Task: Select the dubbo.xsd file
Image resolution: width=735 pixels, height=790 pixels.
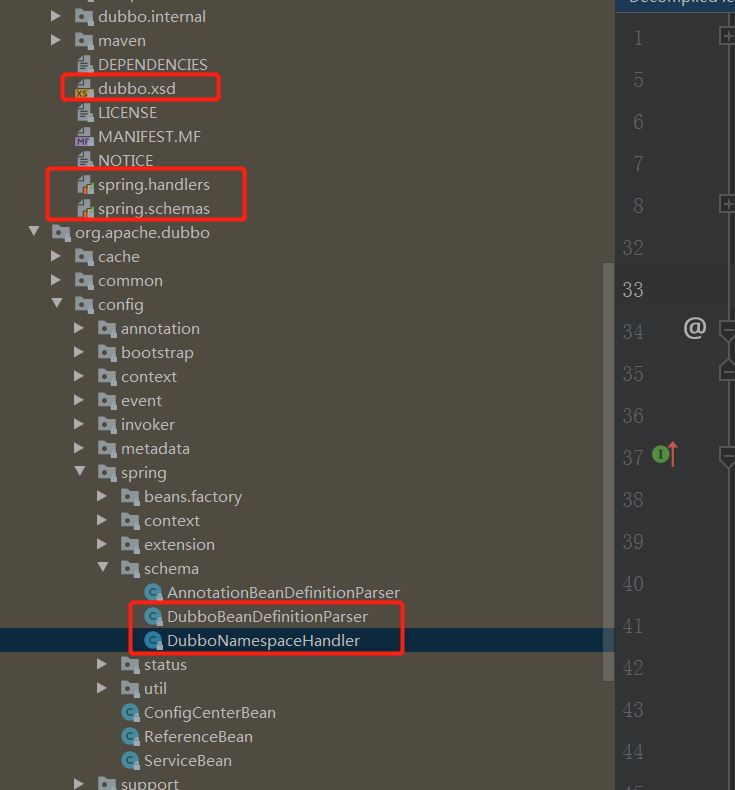Action: (137, 89)
